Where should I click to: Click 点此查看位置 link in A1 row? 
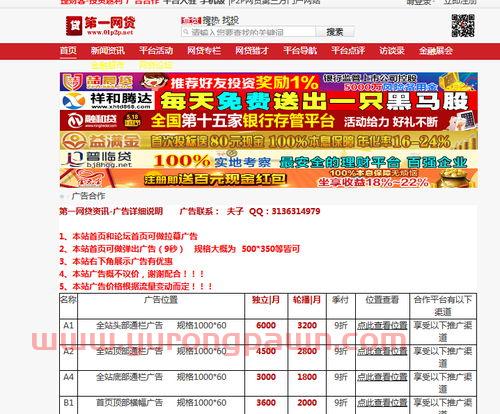[x=382, y=325]
